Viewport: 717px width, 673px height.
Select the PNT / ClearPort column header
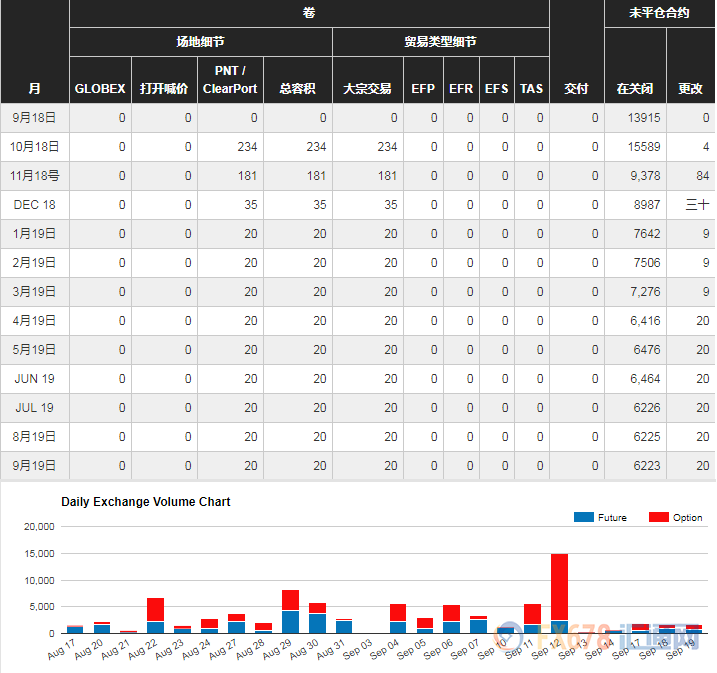point(229,80)
